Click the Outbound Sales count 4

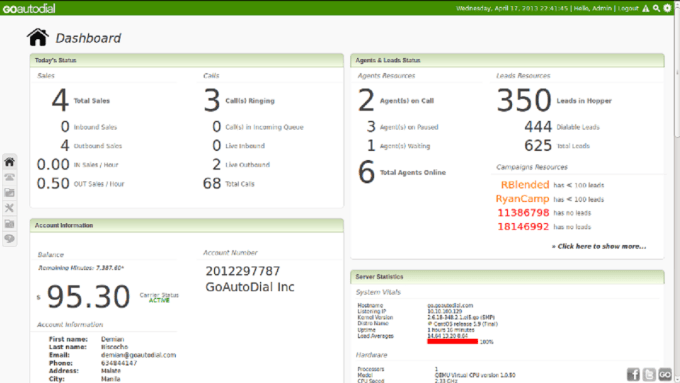(65, 145)
